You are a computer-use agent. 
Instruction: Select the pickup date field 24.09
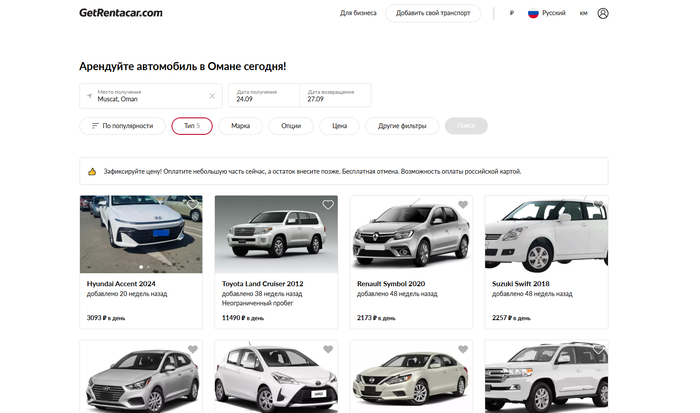(x=264, y=96)
